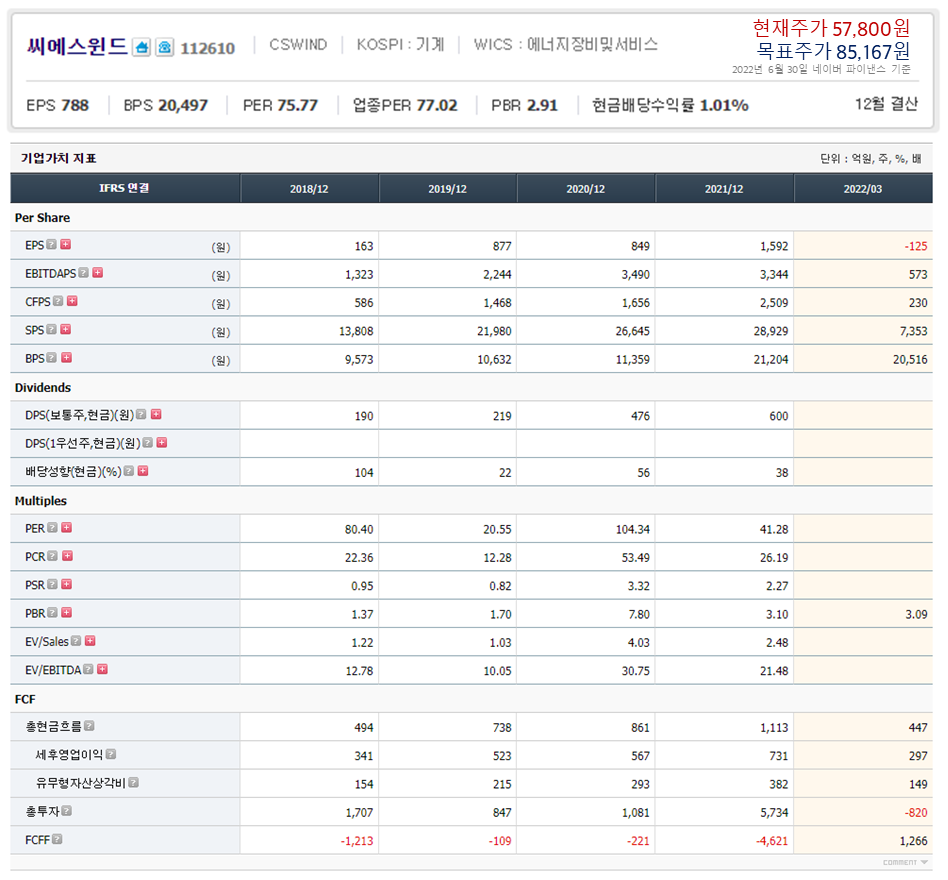Expand PCR row with red plus
Viewport: 948px width, 880px height.
[68, 555]
